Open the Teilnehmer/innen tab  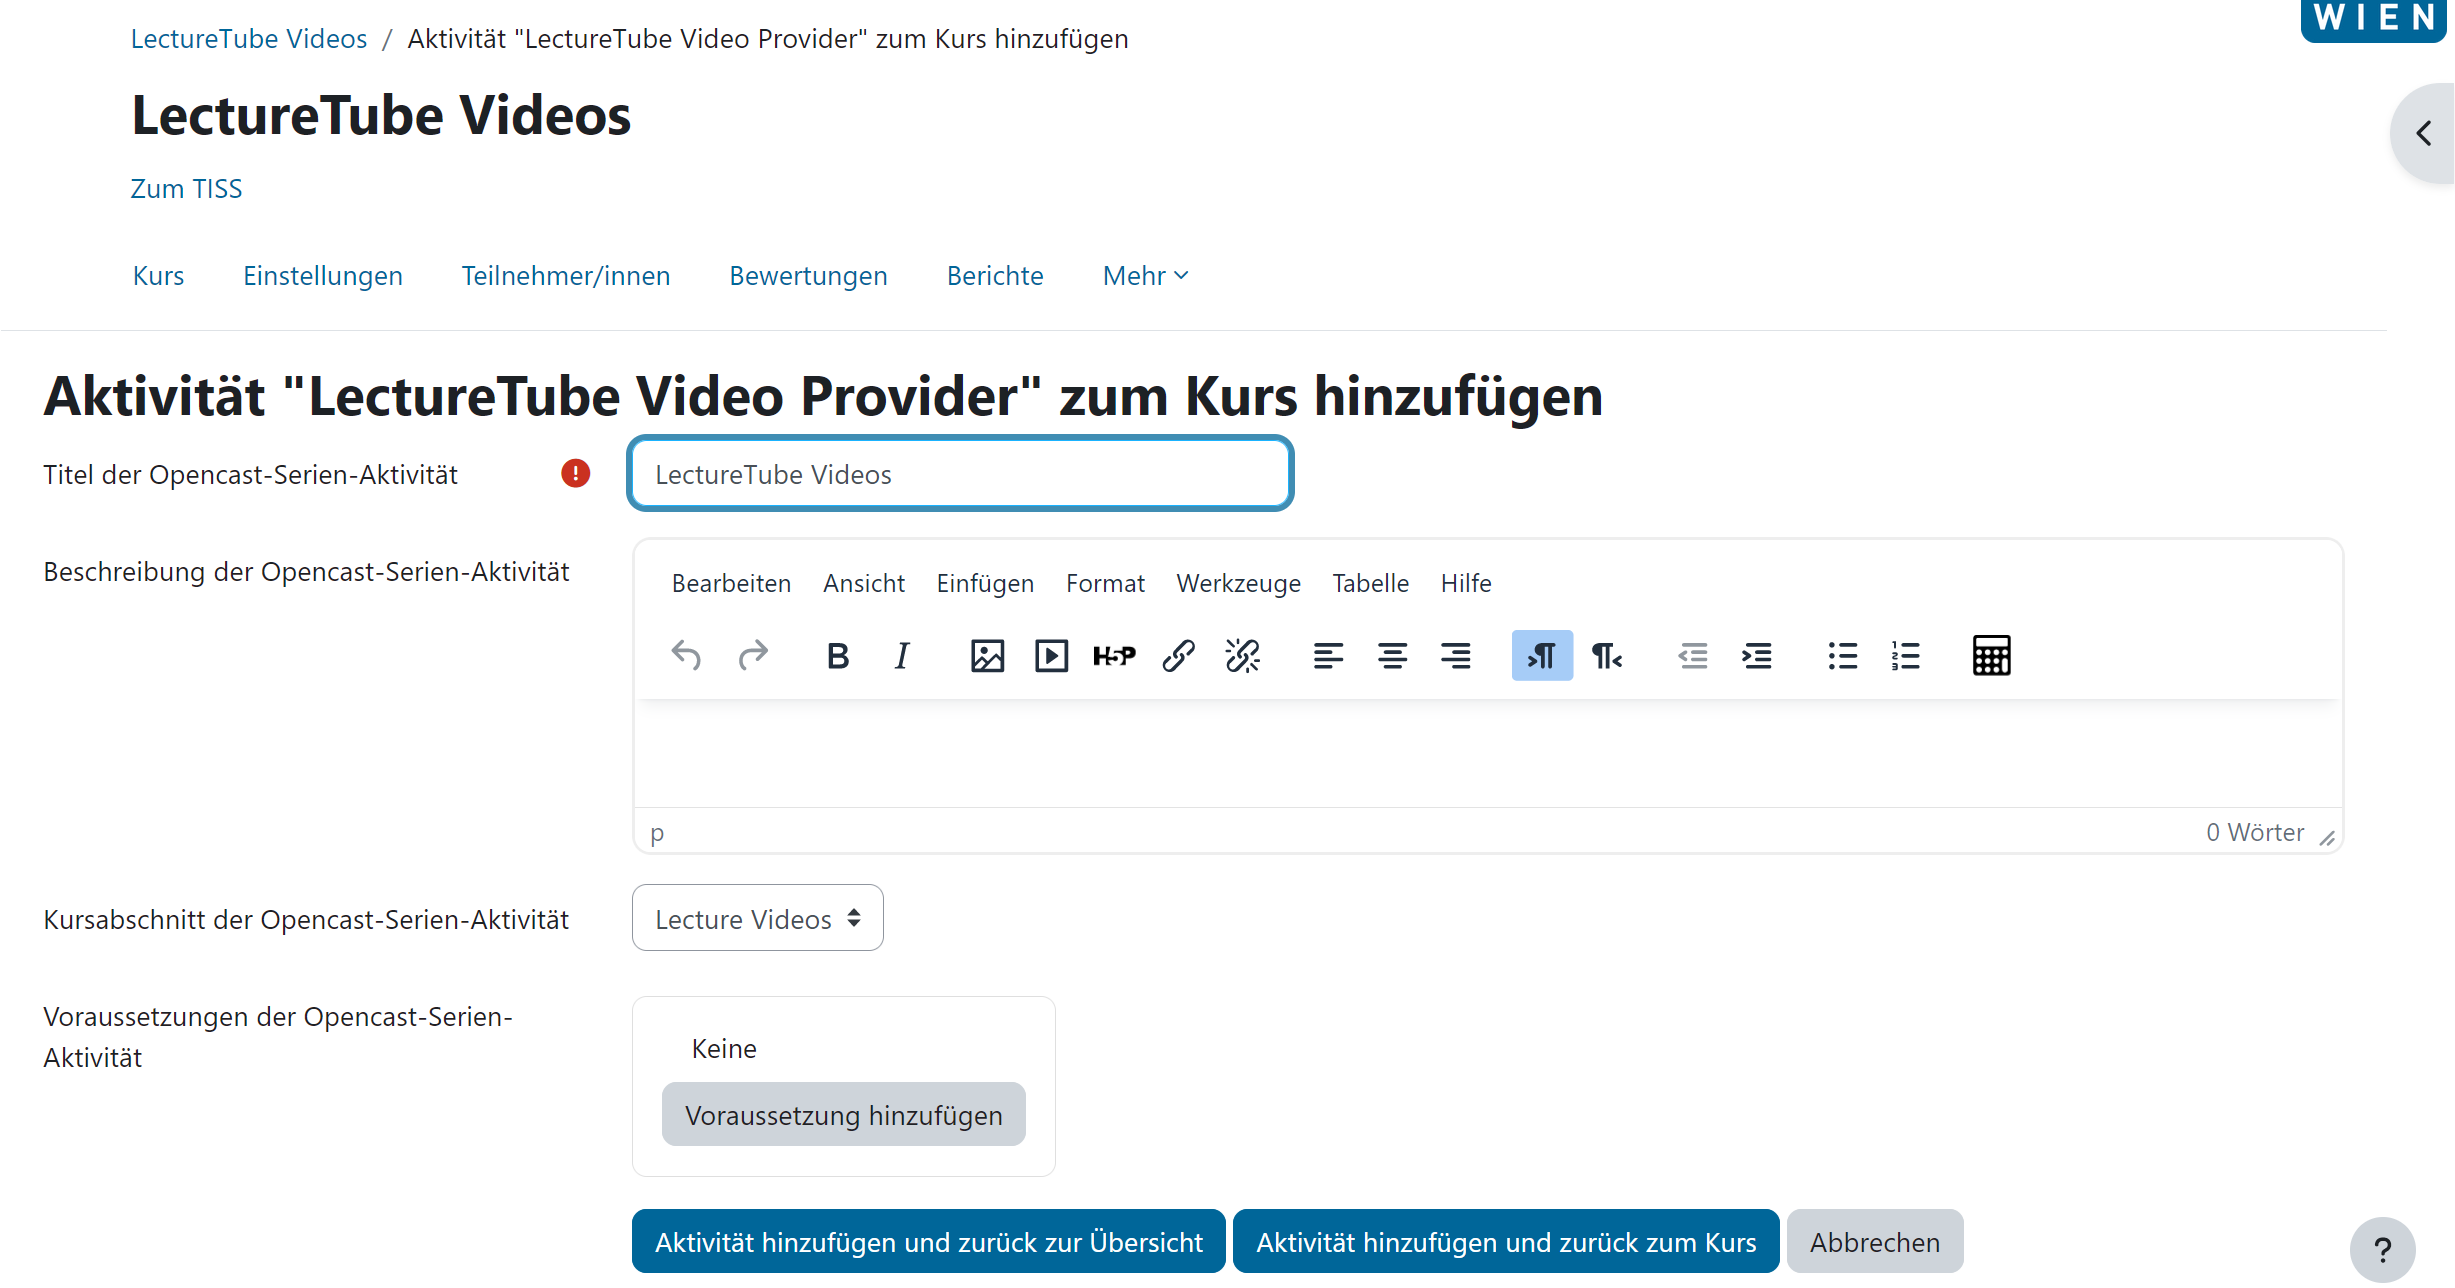566,275
